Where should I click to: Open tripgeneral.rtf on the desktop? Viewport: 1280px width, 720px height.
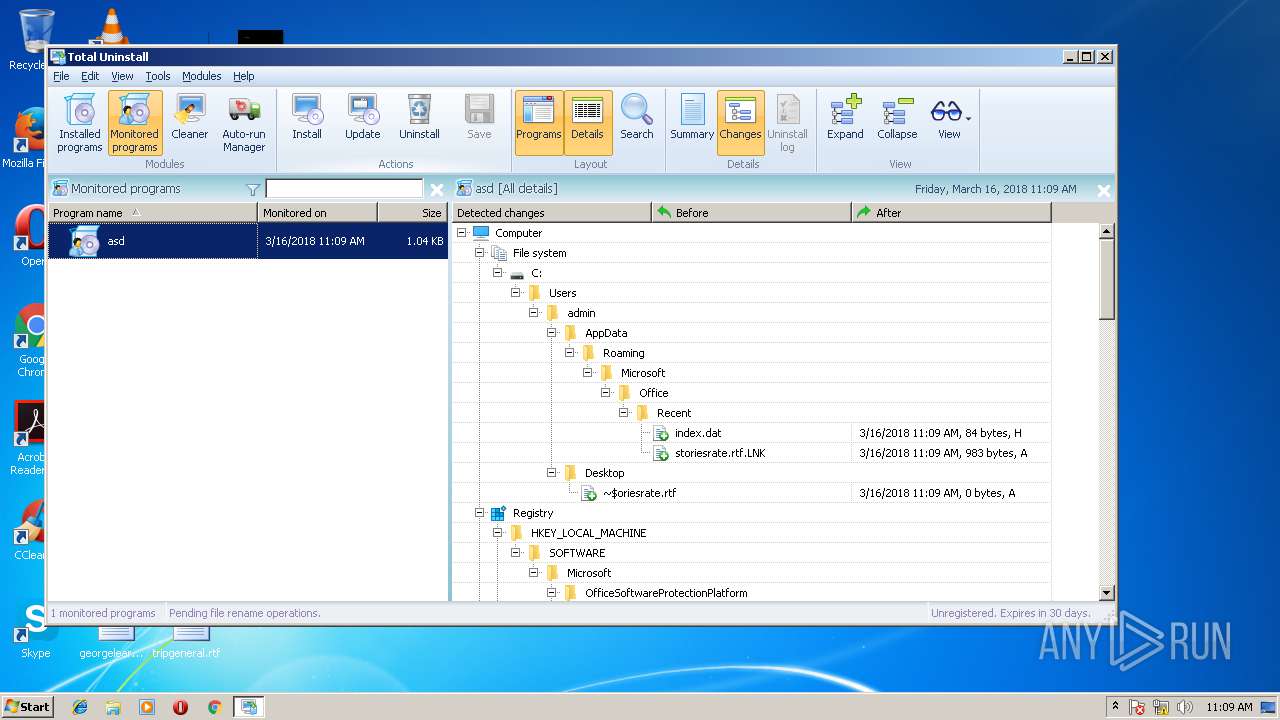pyautogui.click(x=188, y=640)
